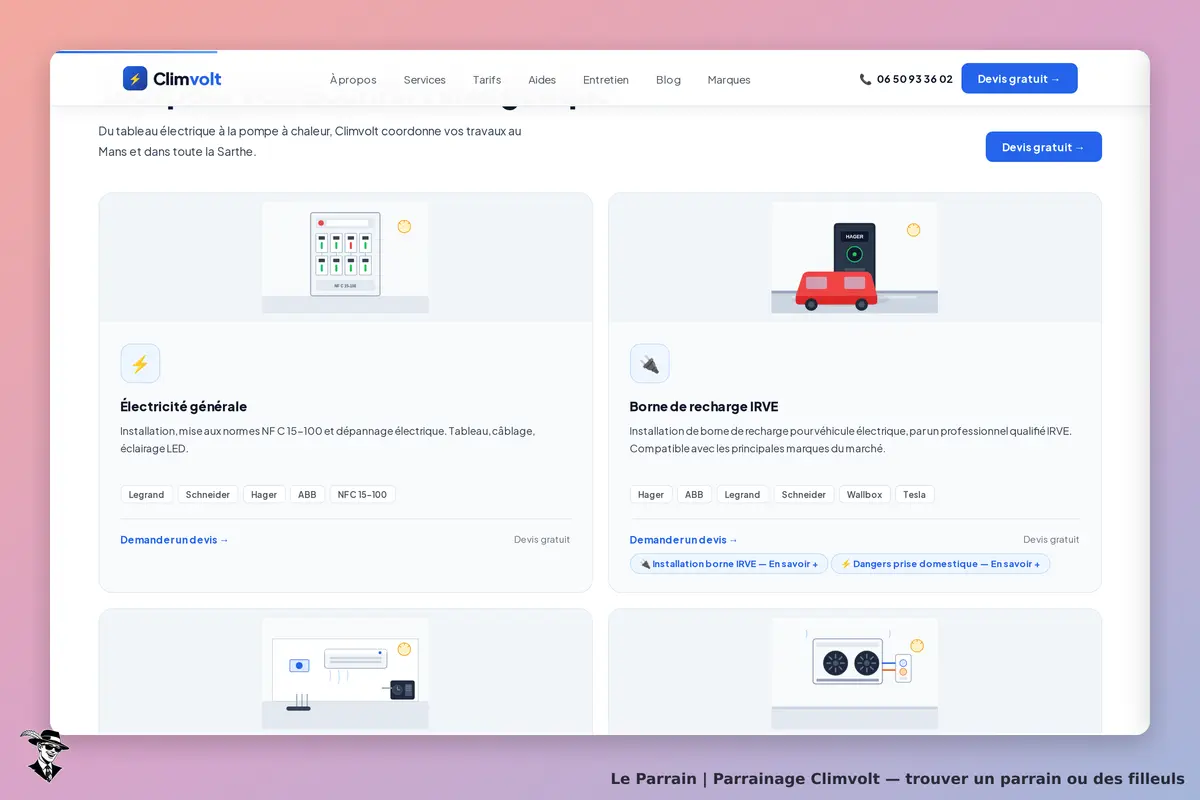
Task: Click the Devis gratuit text in the Électricité générale card
Action: click(542, 540)
